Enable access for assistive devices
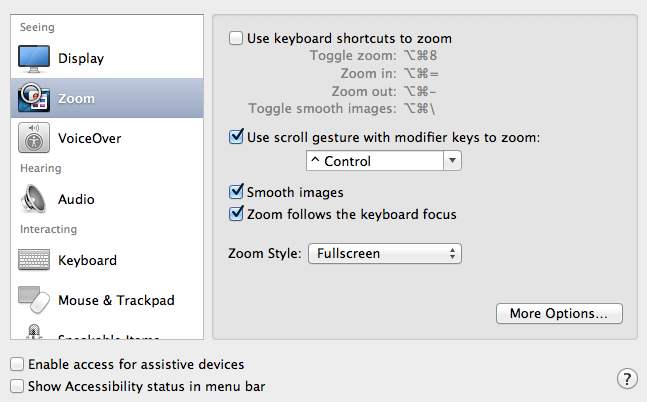647x402 pixels. tap(16, 365)
